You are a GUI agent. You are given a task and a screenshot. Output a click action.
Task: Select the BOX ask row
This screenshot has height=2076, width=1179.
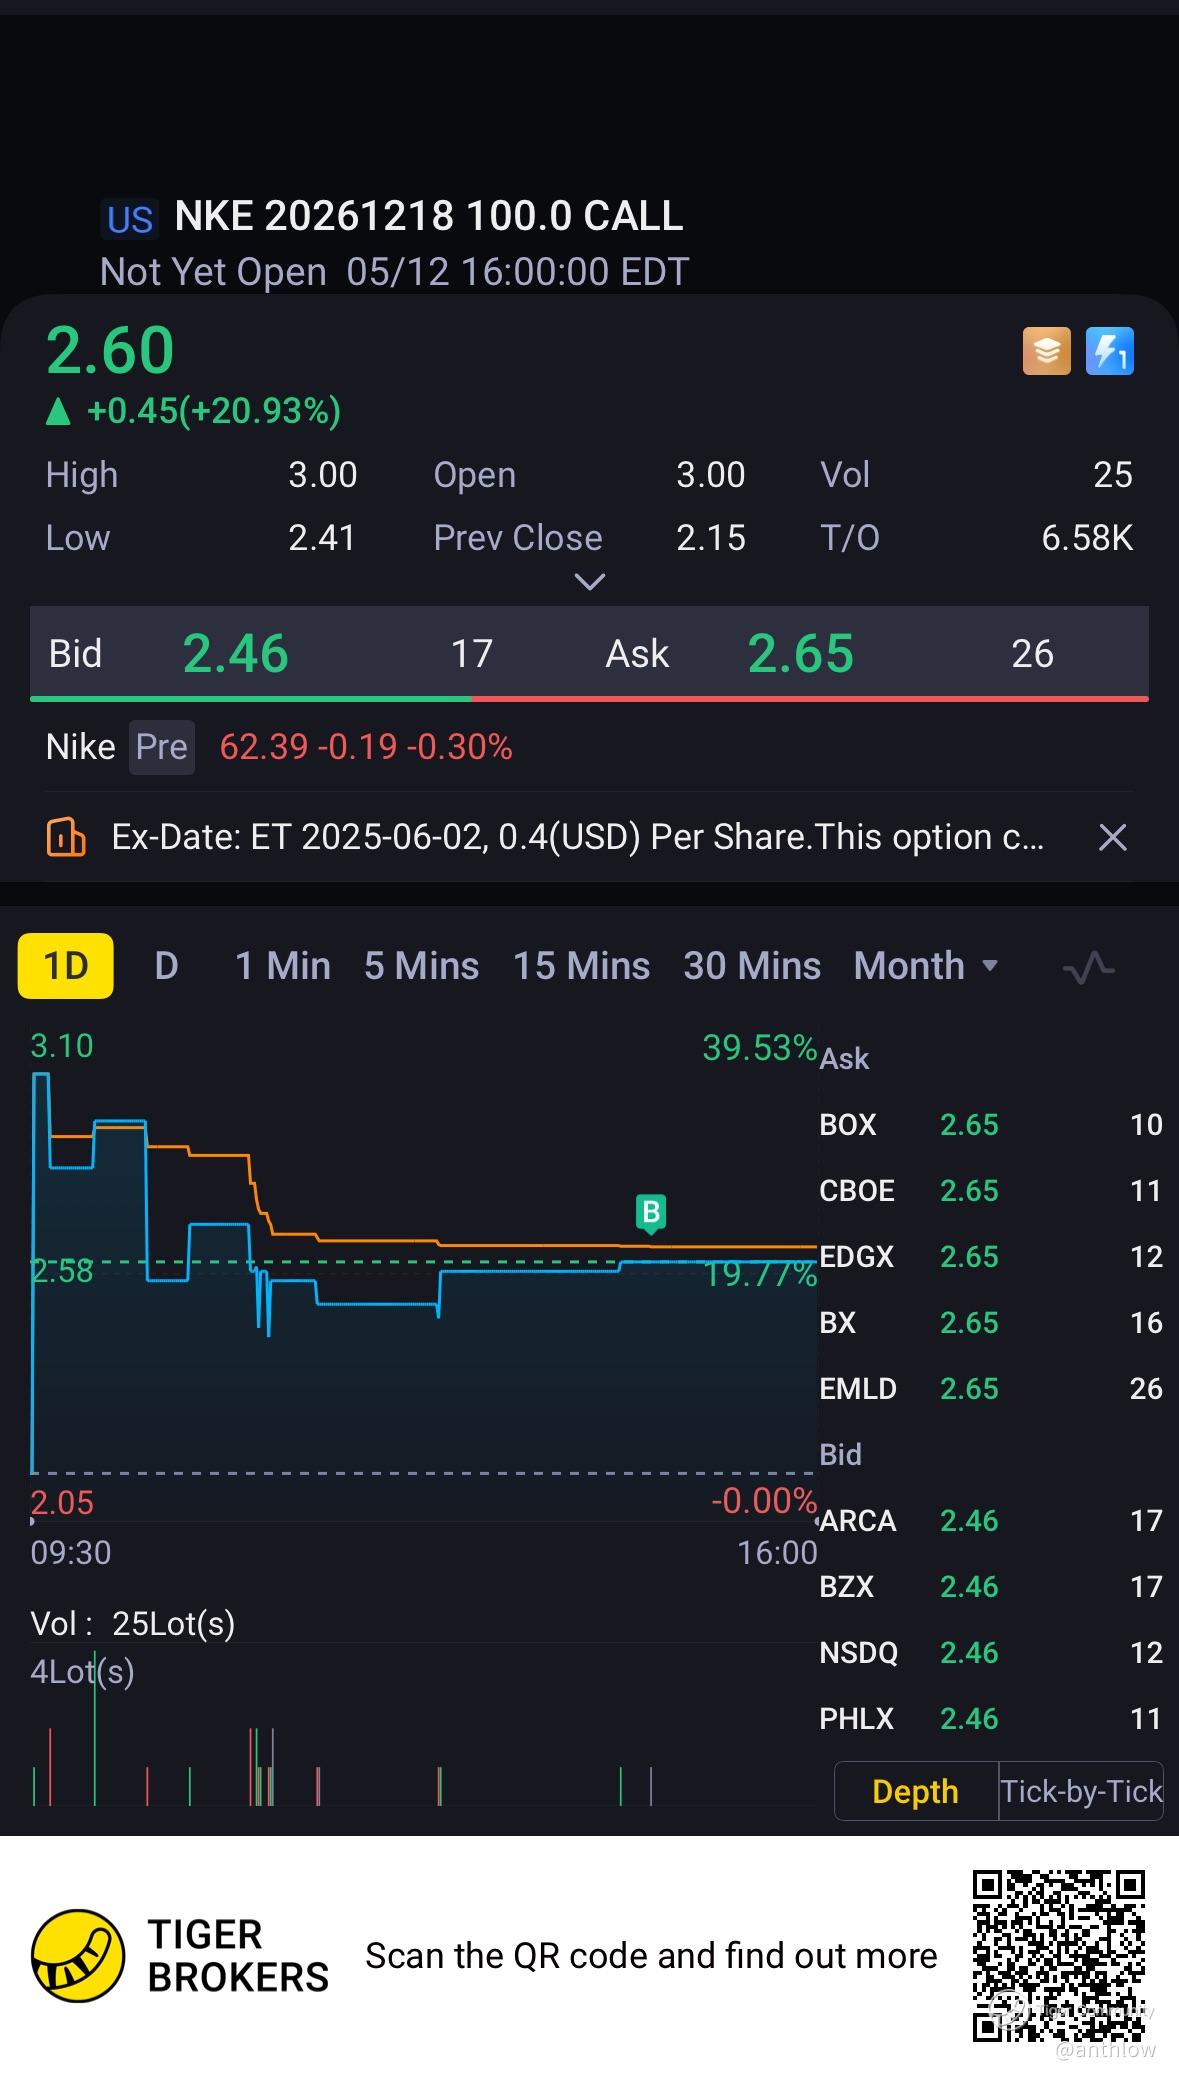991,1125
